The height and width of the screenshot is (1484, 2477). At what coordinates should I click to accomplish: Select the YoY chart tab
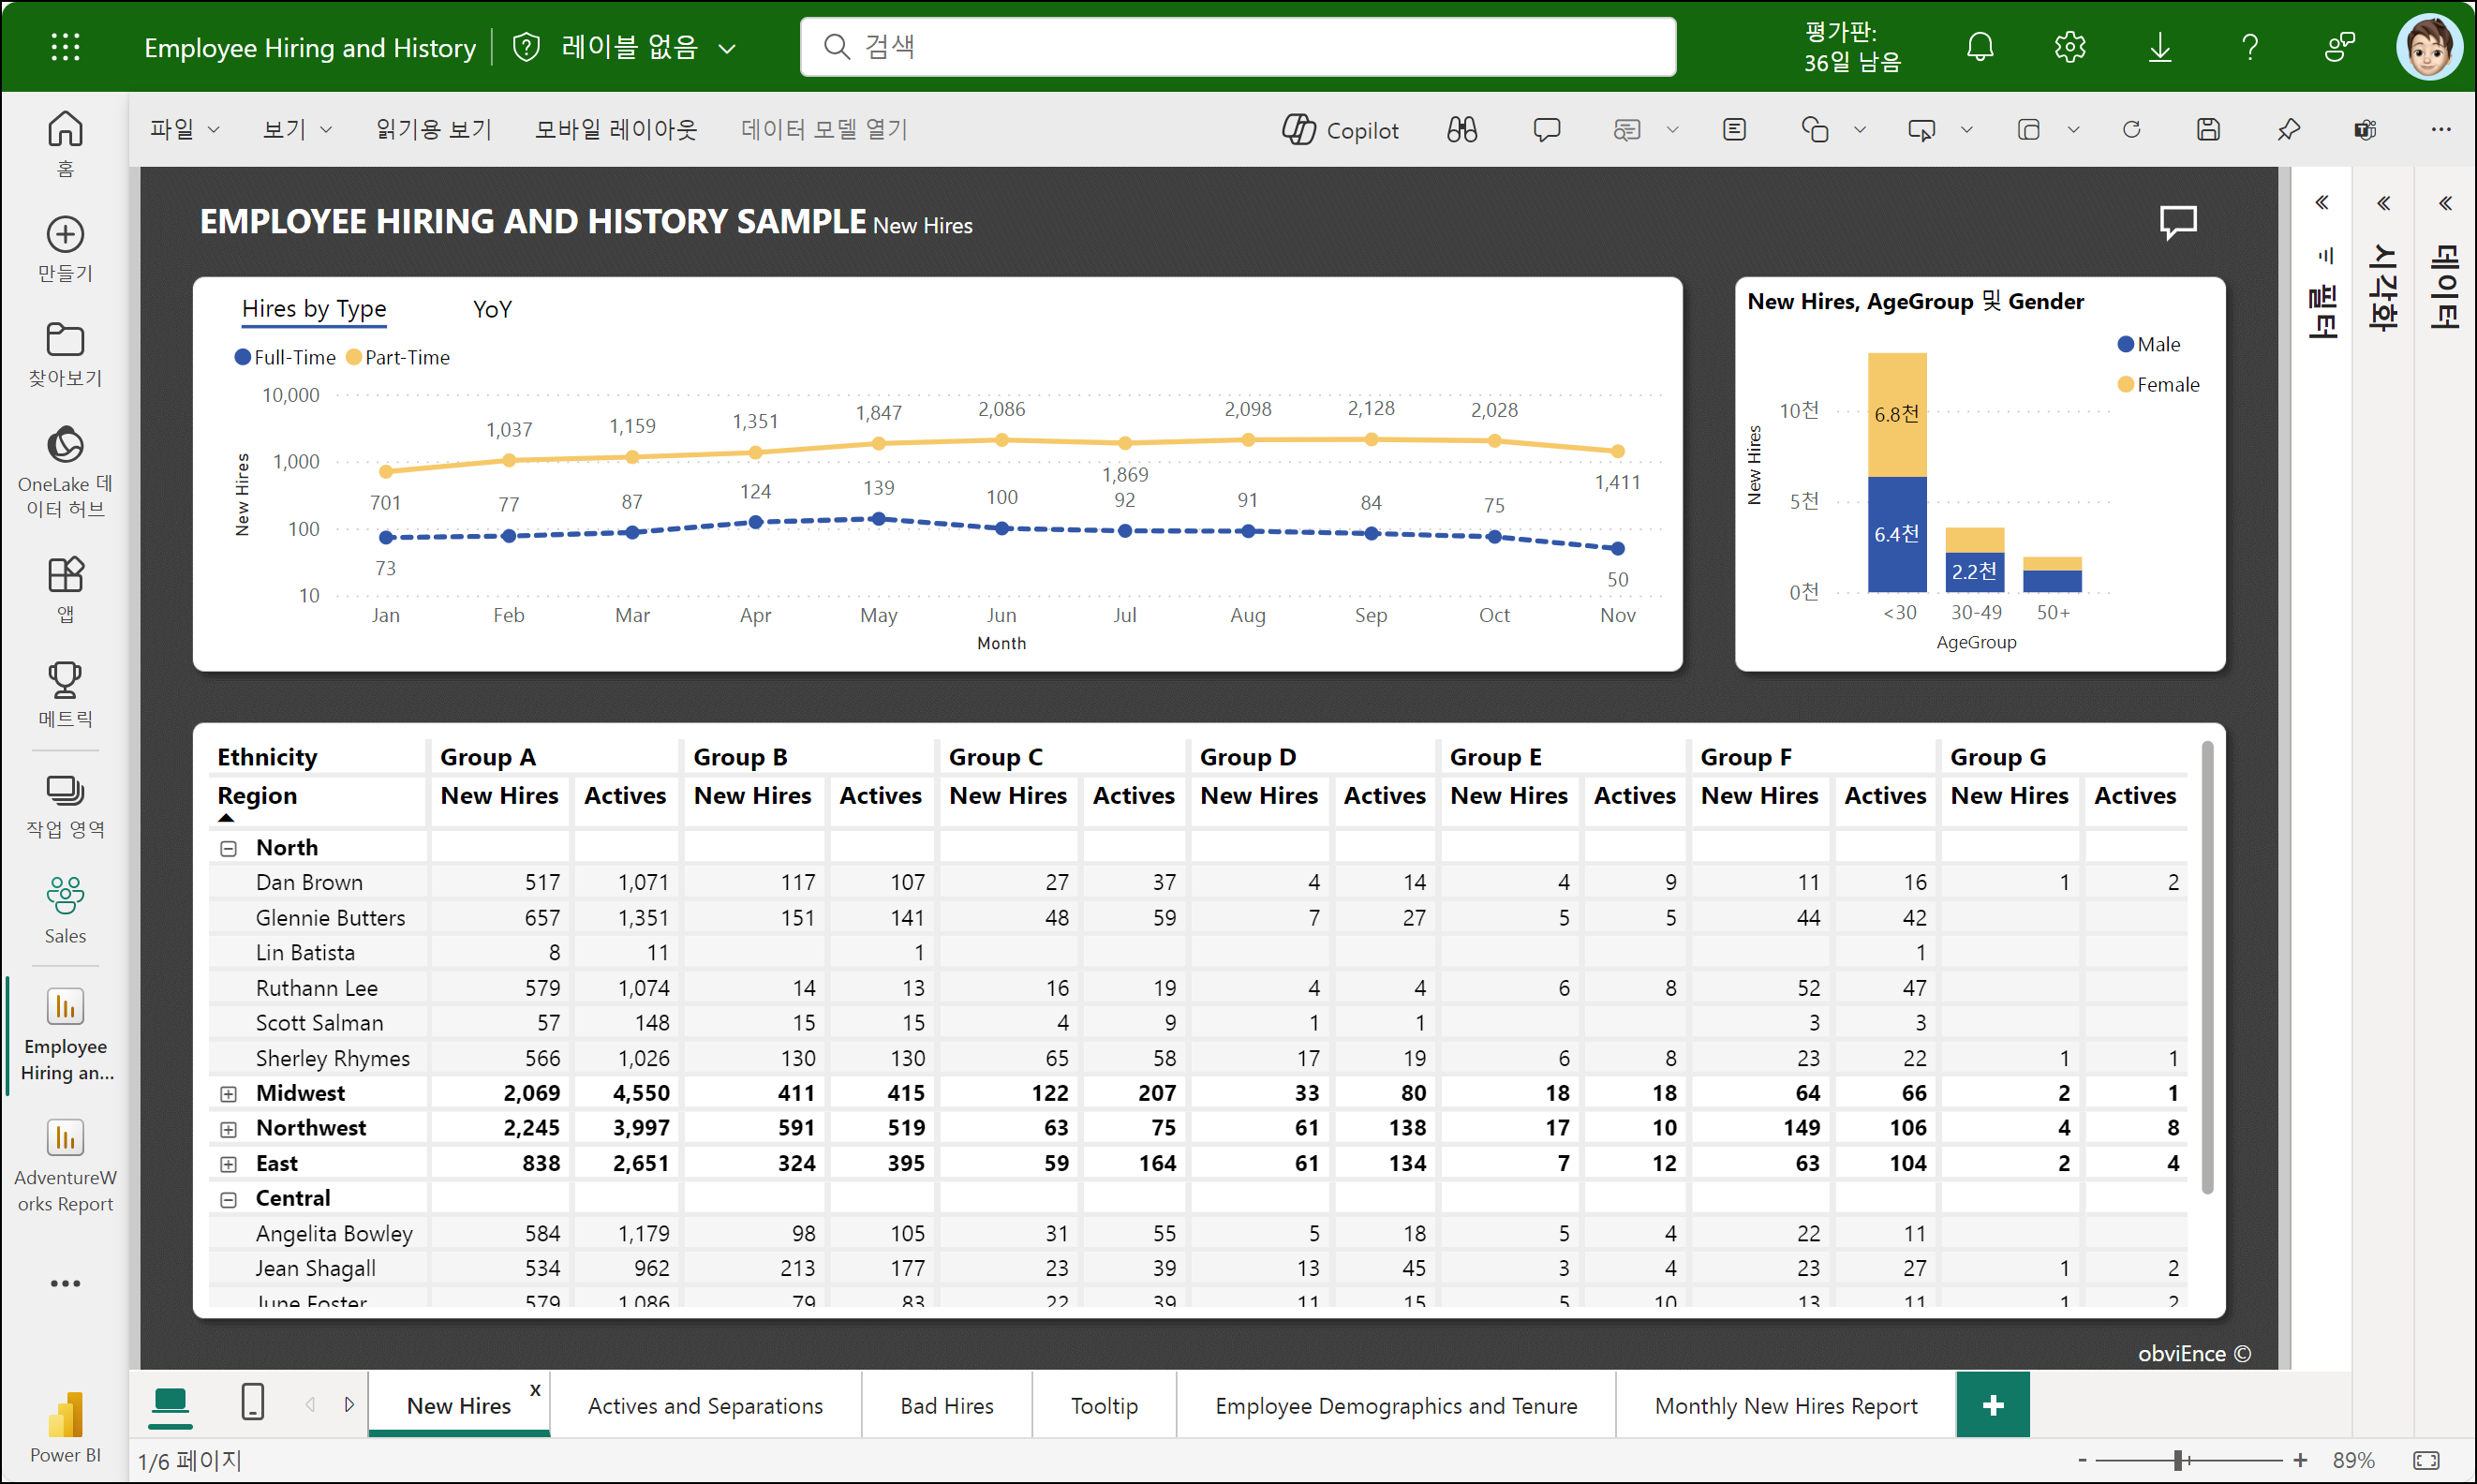point(491,309)
